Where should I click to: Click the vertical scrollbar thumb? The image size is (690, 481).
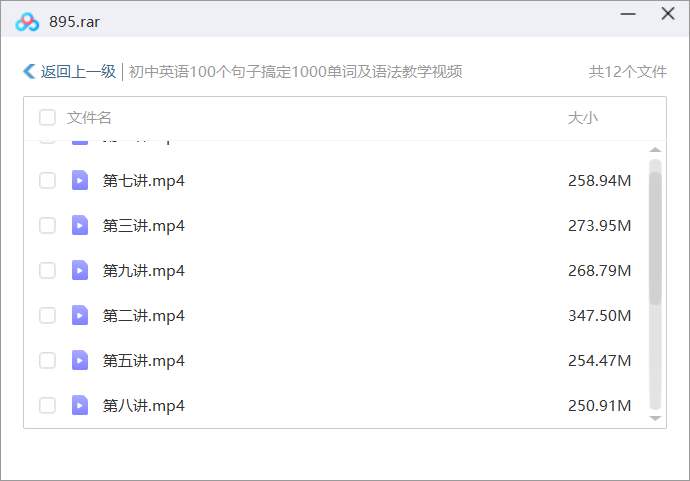[656, 235]
